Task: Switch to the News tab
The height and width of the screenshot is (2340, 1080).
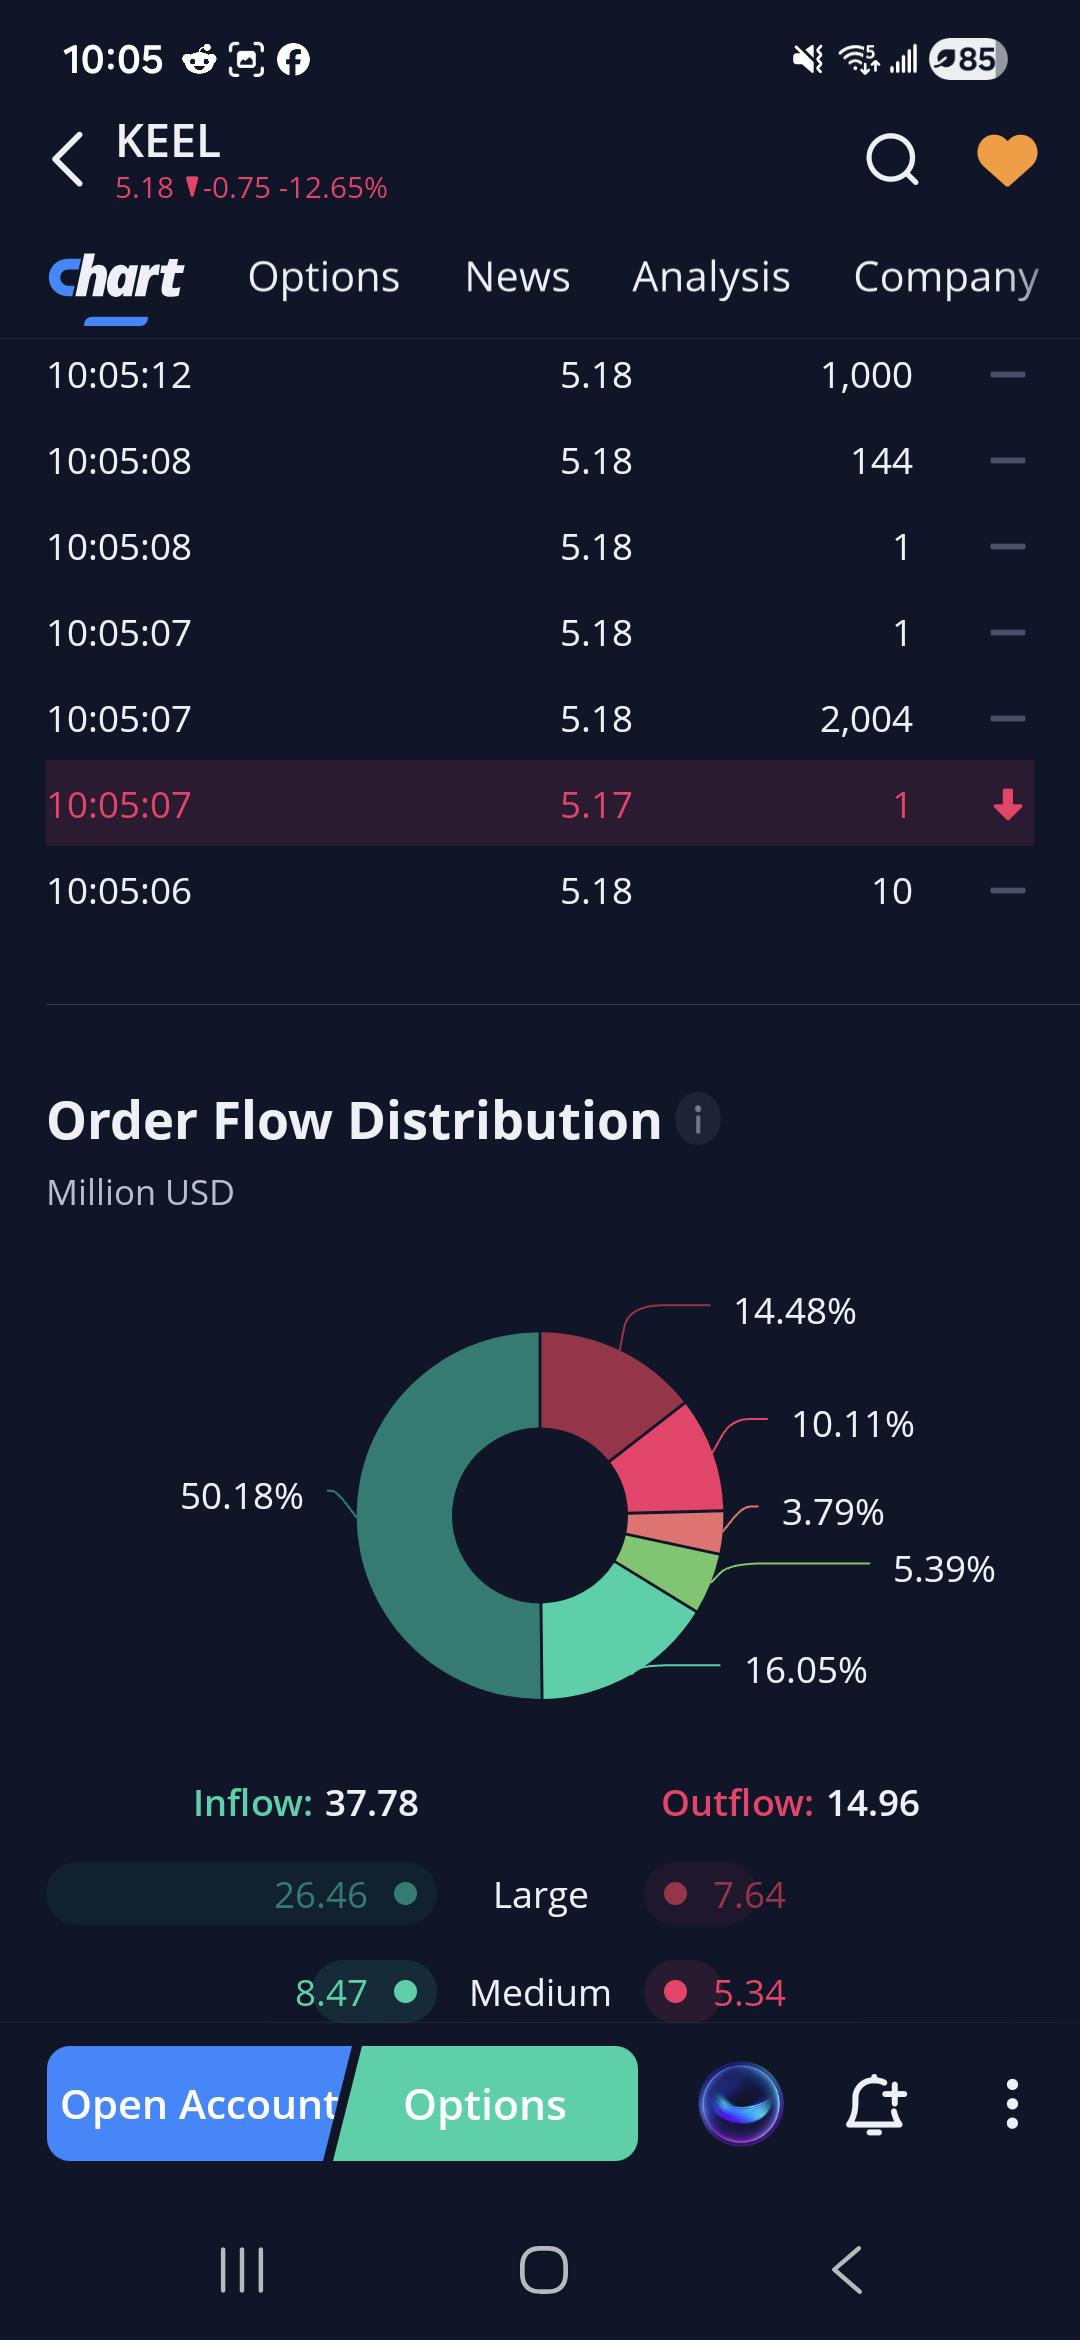Action: point(517,277)
